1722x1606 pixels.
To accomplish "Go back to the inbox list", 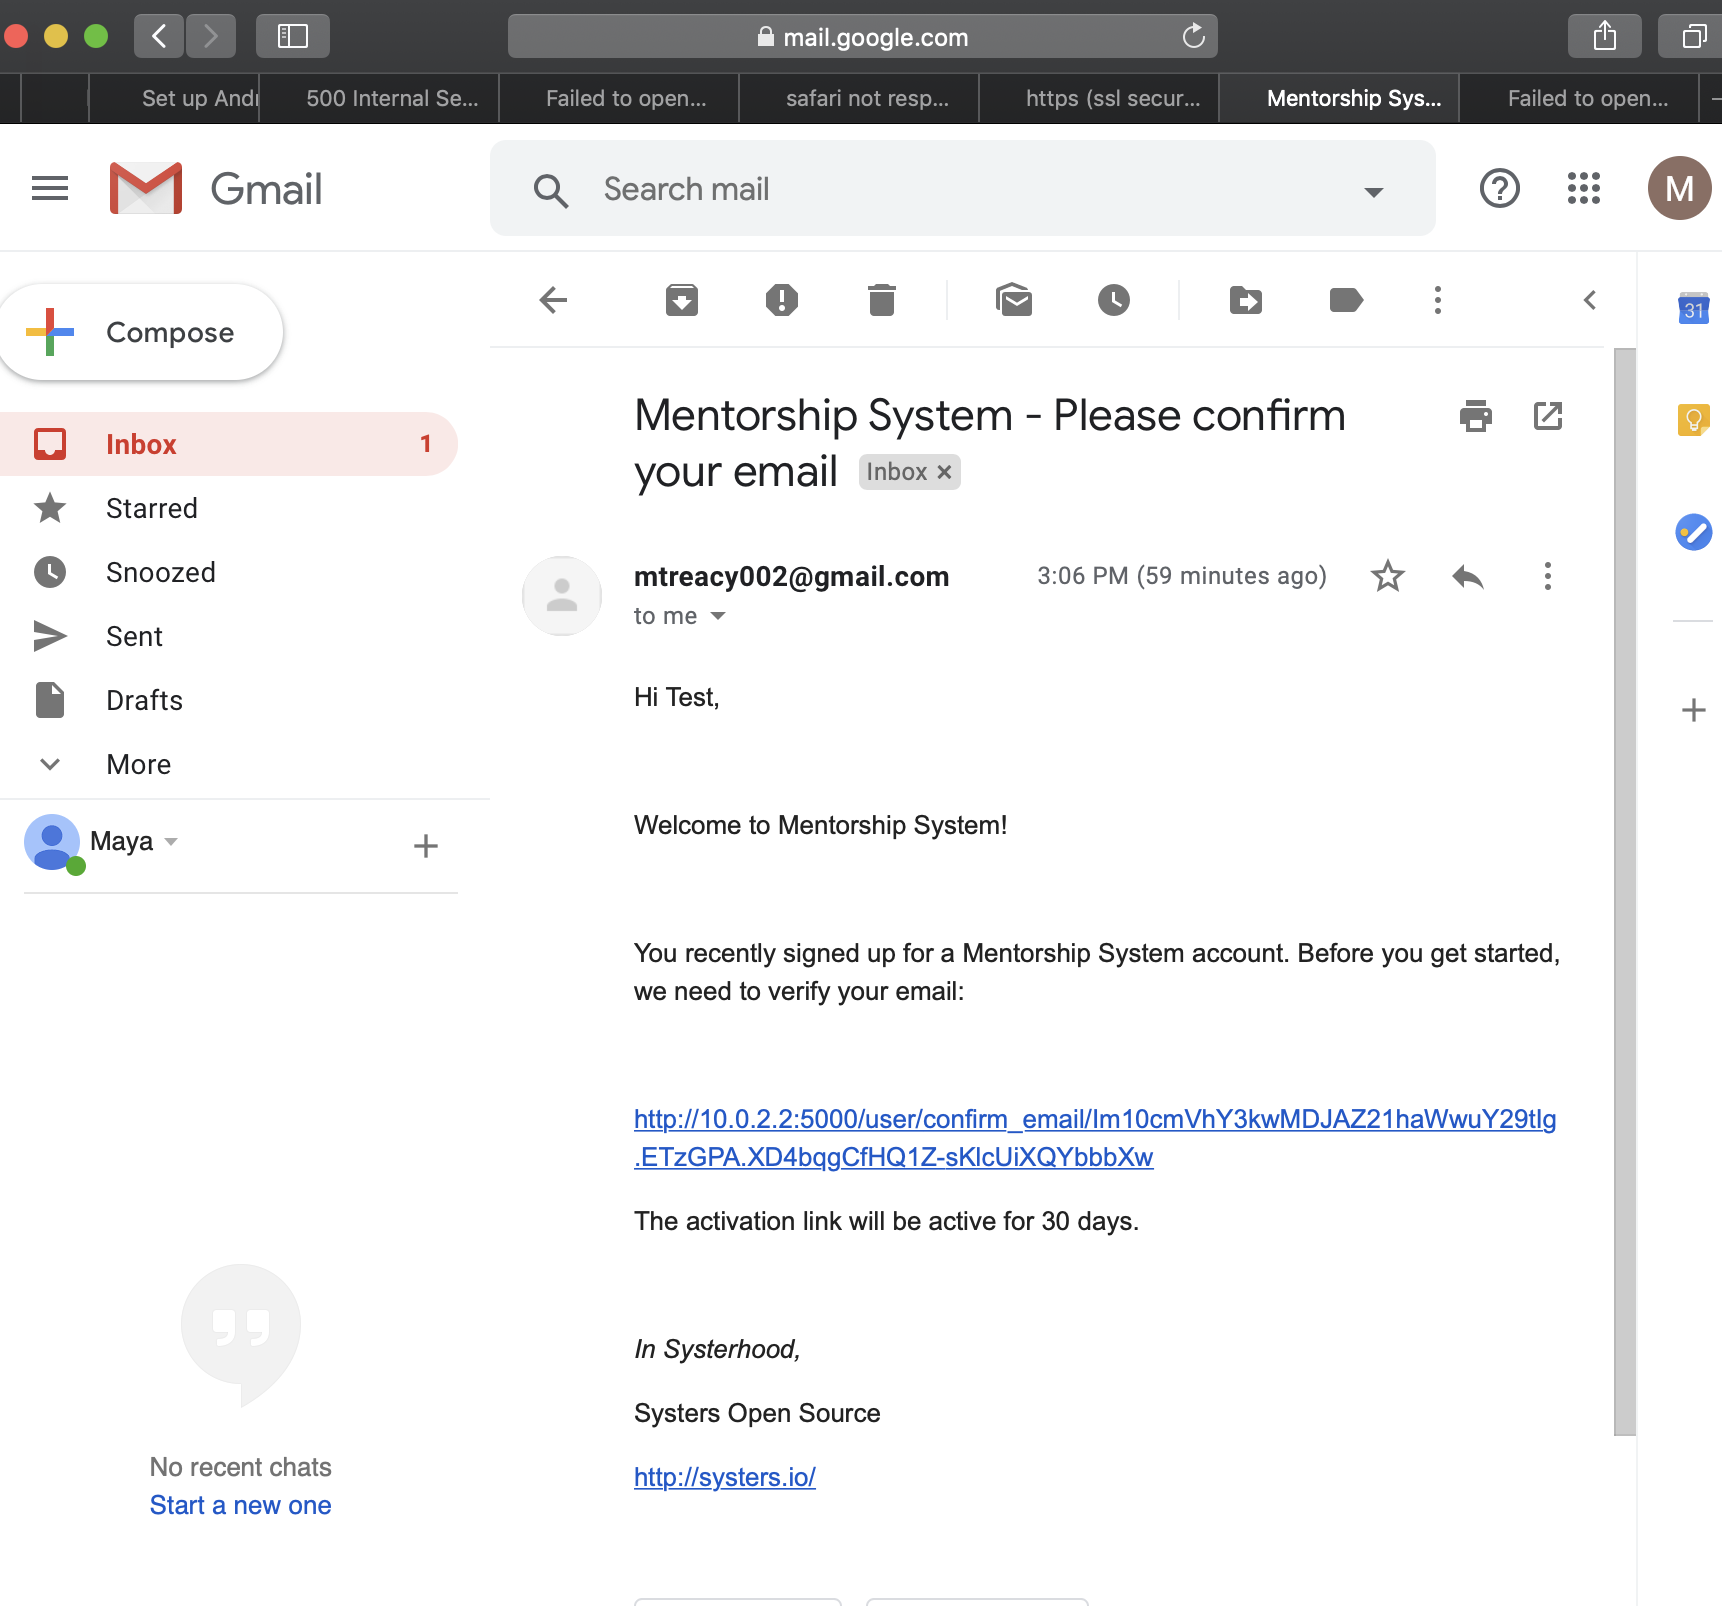I will tap(553, 300).
